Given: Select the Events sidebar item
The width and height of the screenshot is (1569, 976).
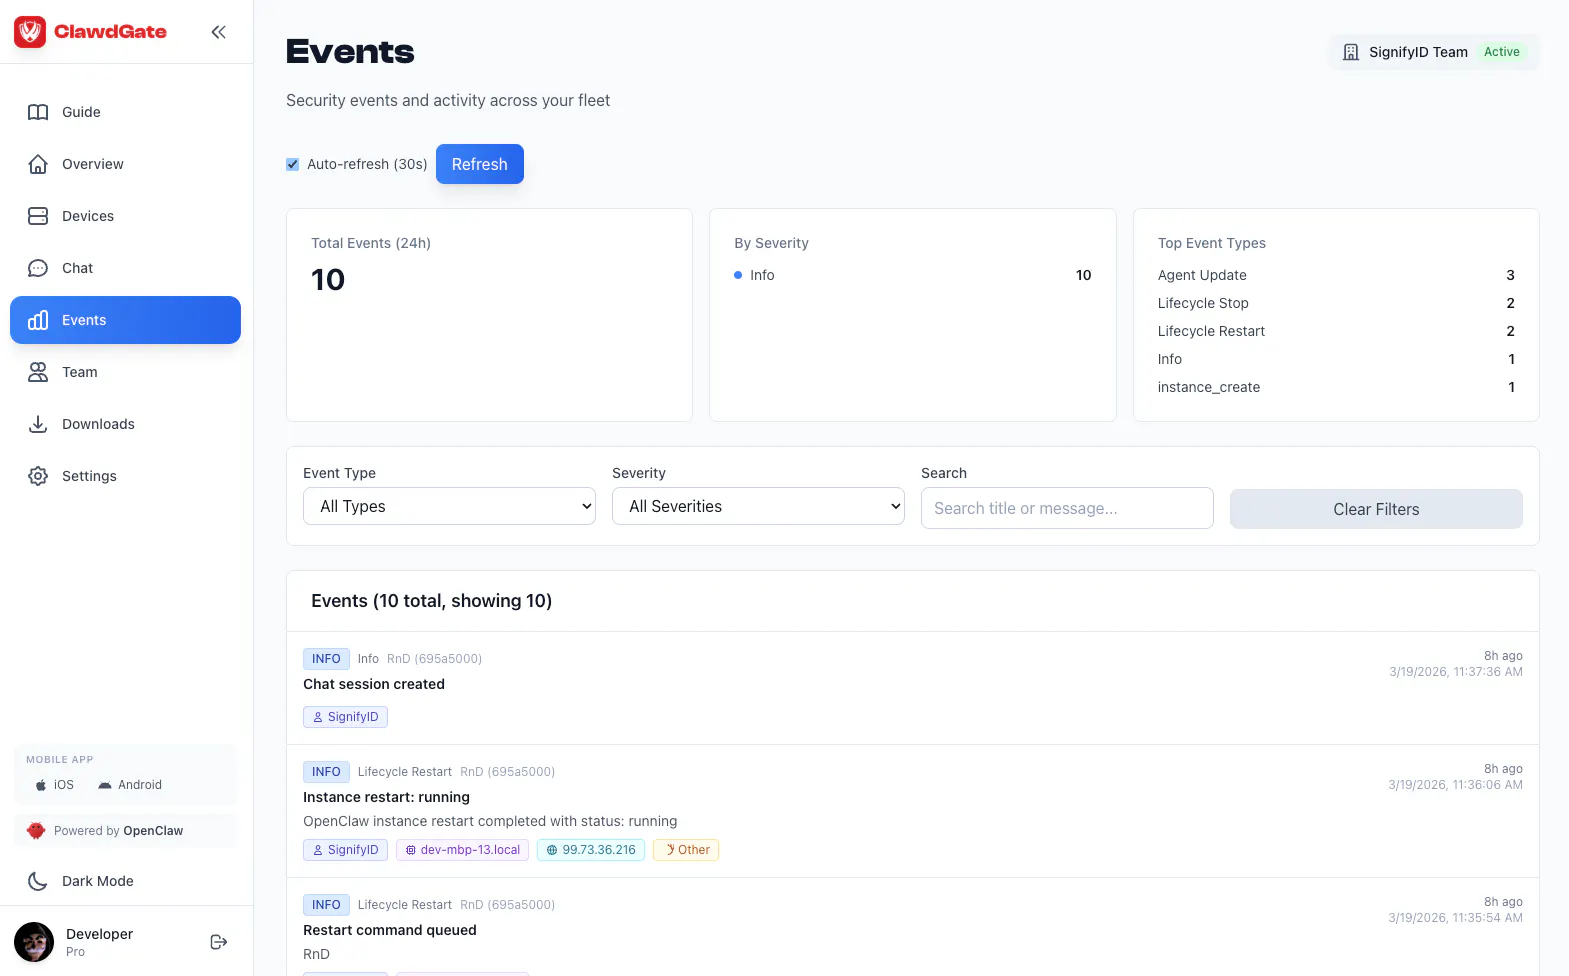Looking at the screenshot, I should coord(125,320).
